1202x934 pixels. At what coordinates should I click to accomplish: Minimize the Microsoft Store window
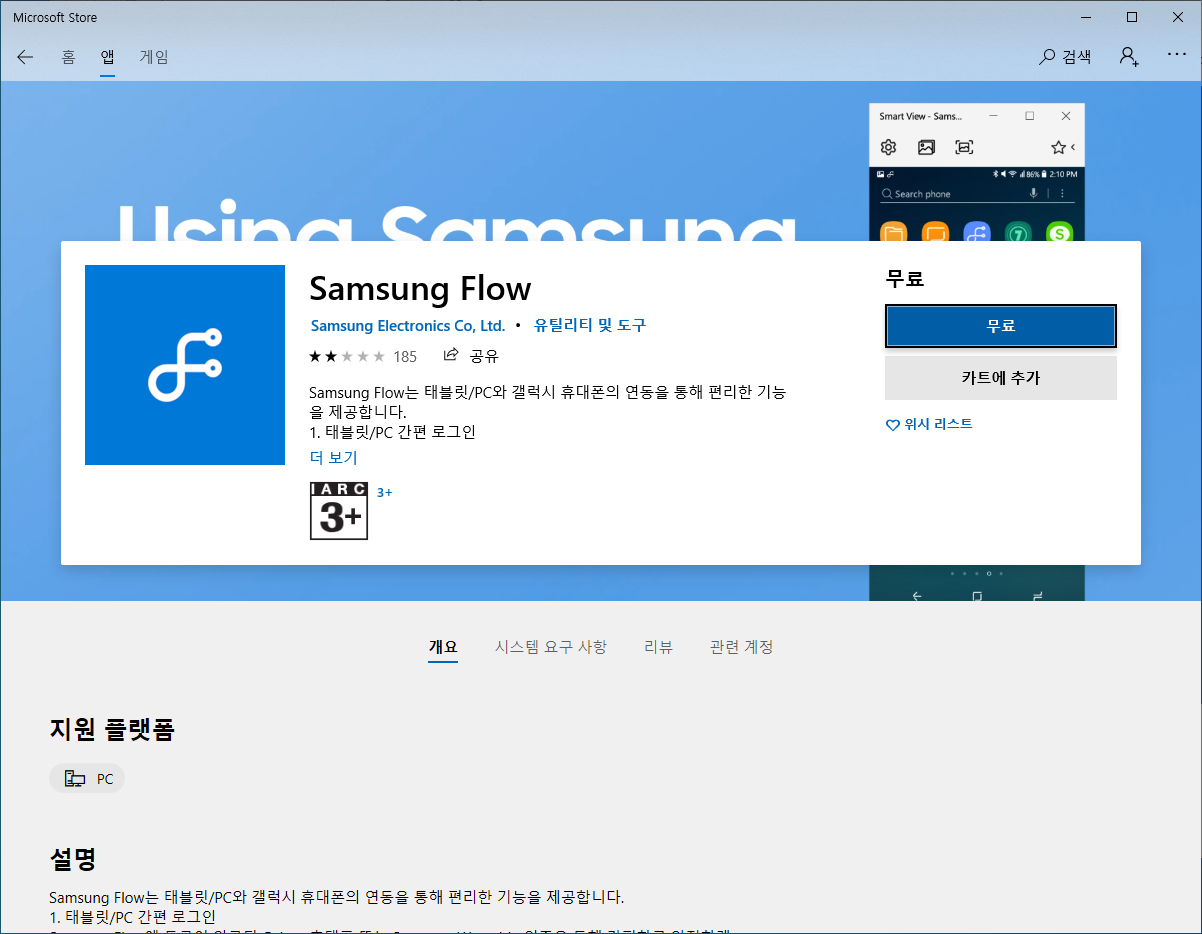(x=1086, y=17)
